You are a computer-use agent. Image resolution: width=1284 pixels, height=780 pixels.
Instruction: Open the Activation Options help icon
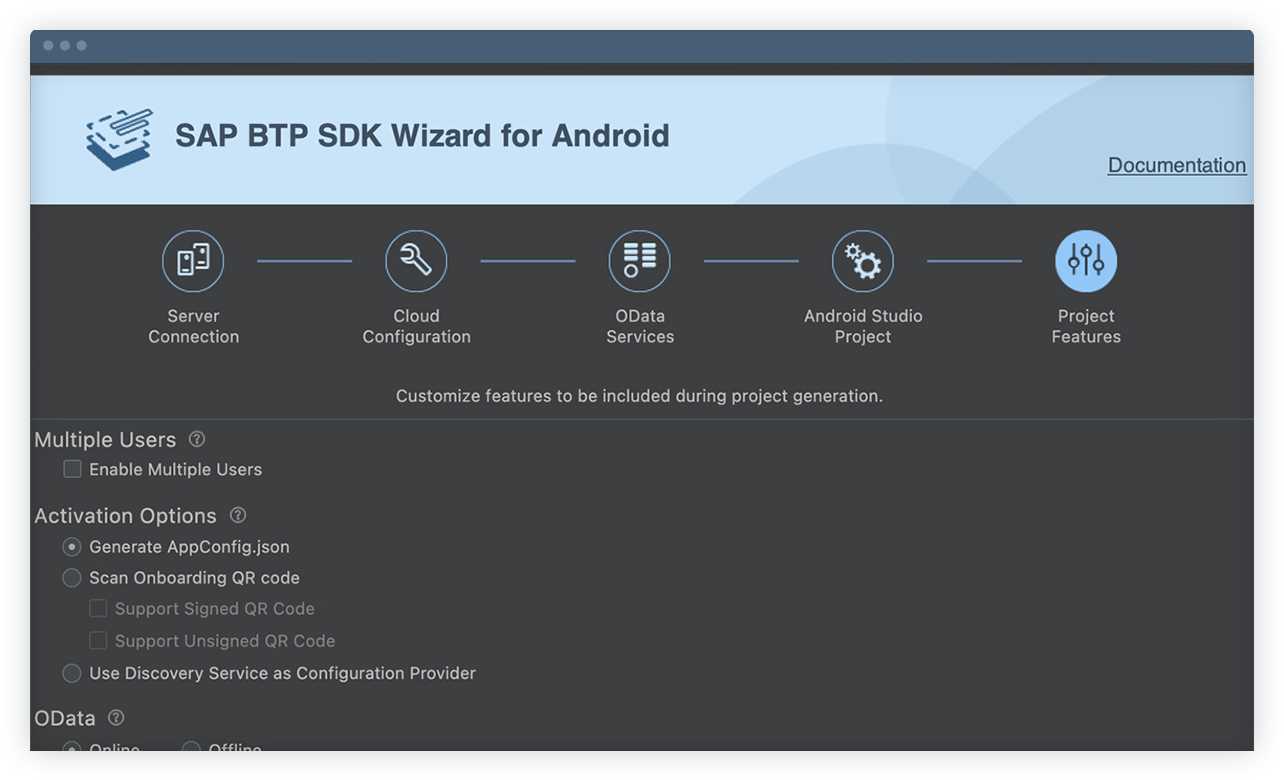[237, 515]
